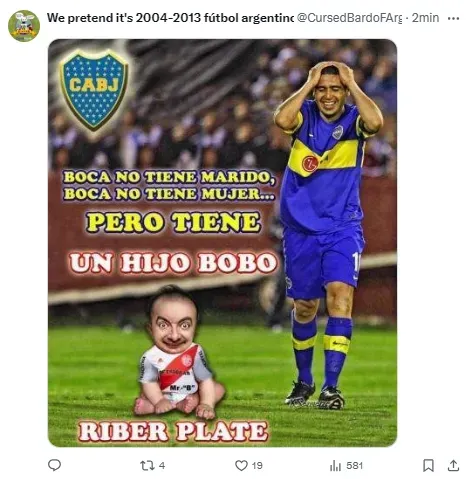Image resolution: width=472 pixels, height=479 pixels.
Task: Share the post with upload arrow icon
Action: (453, 465)
